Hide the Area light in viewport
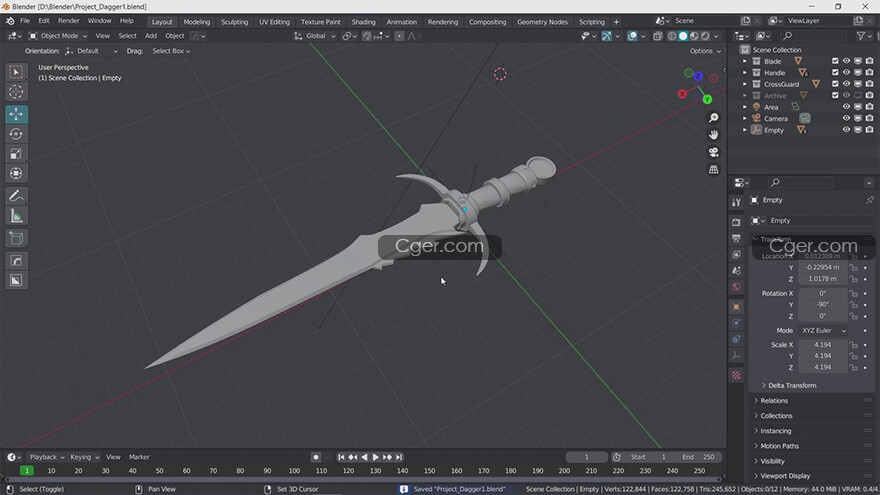Image resolution: width=880 pixels, height=495 pixels. click(846, 107)
